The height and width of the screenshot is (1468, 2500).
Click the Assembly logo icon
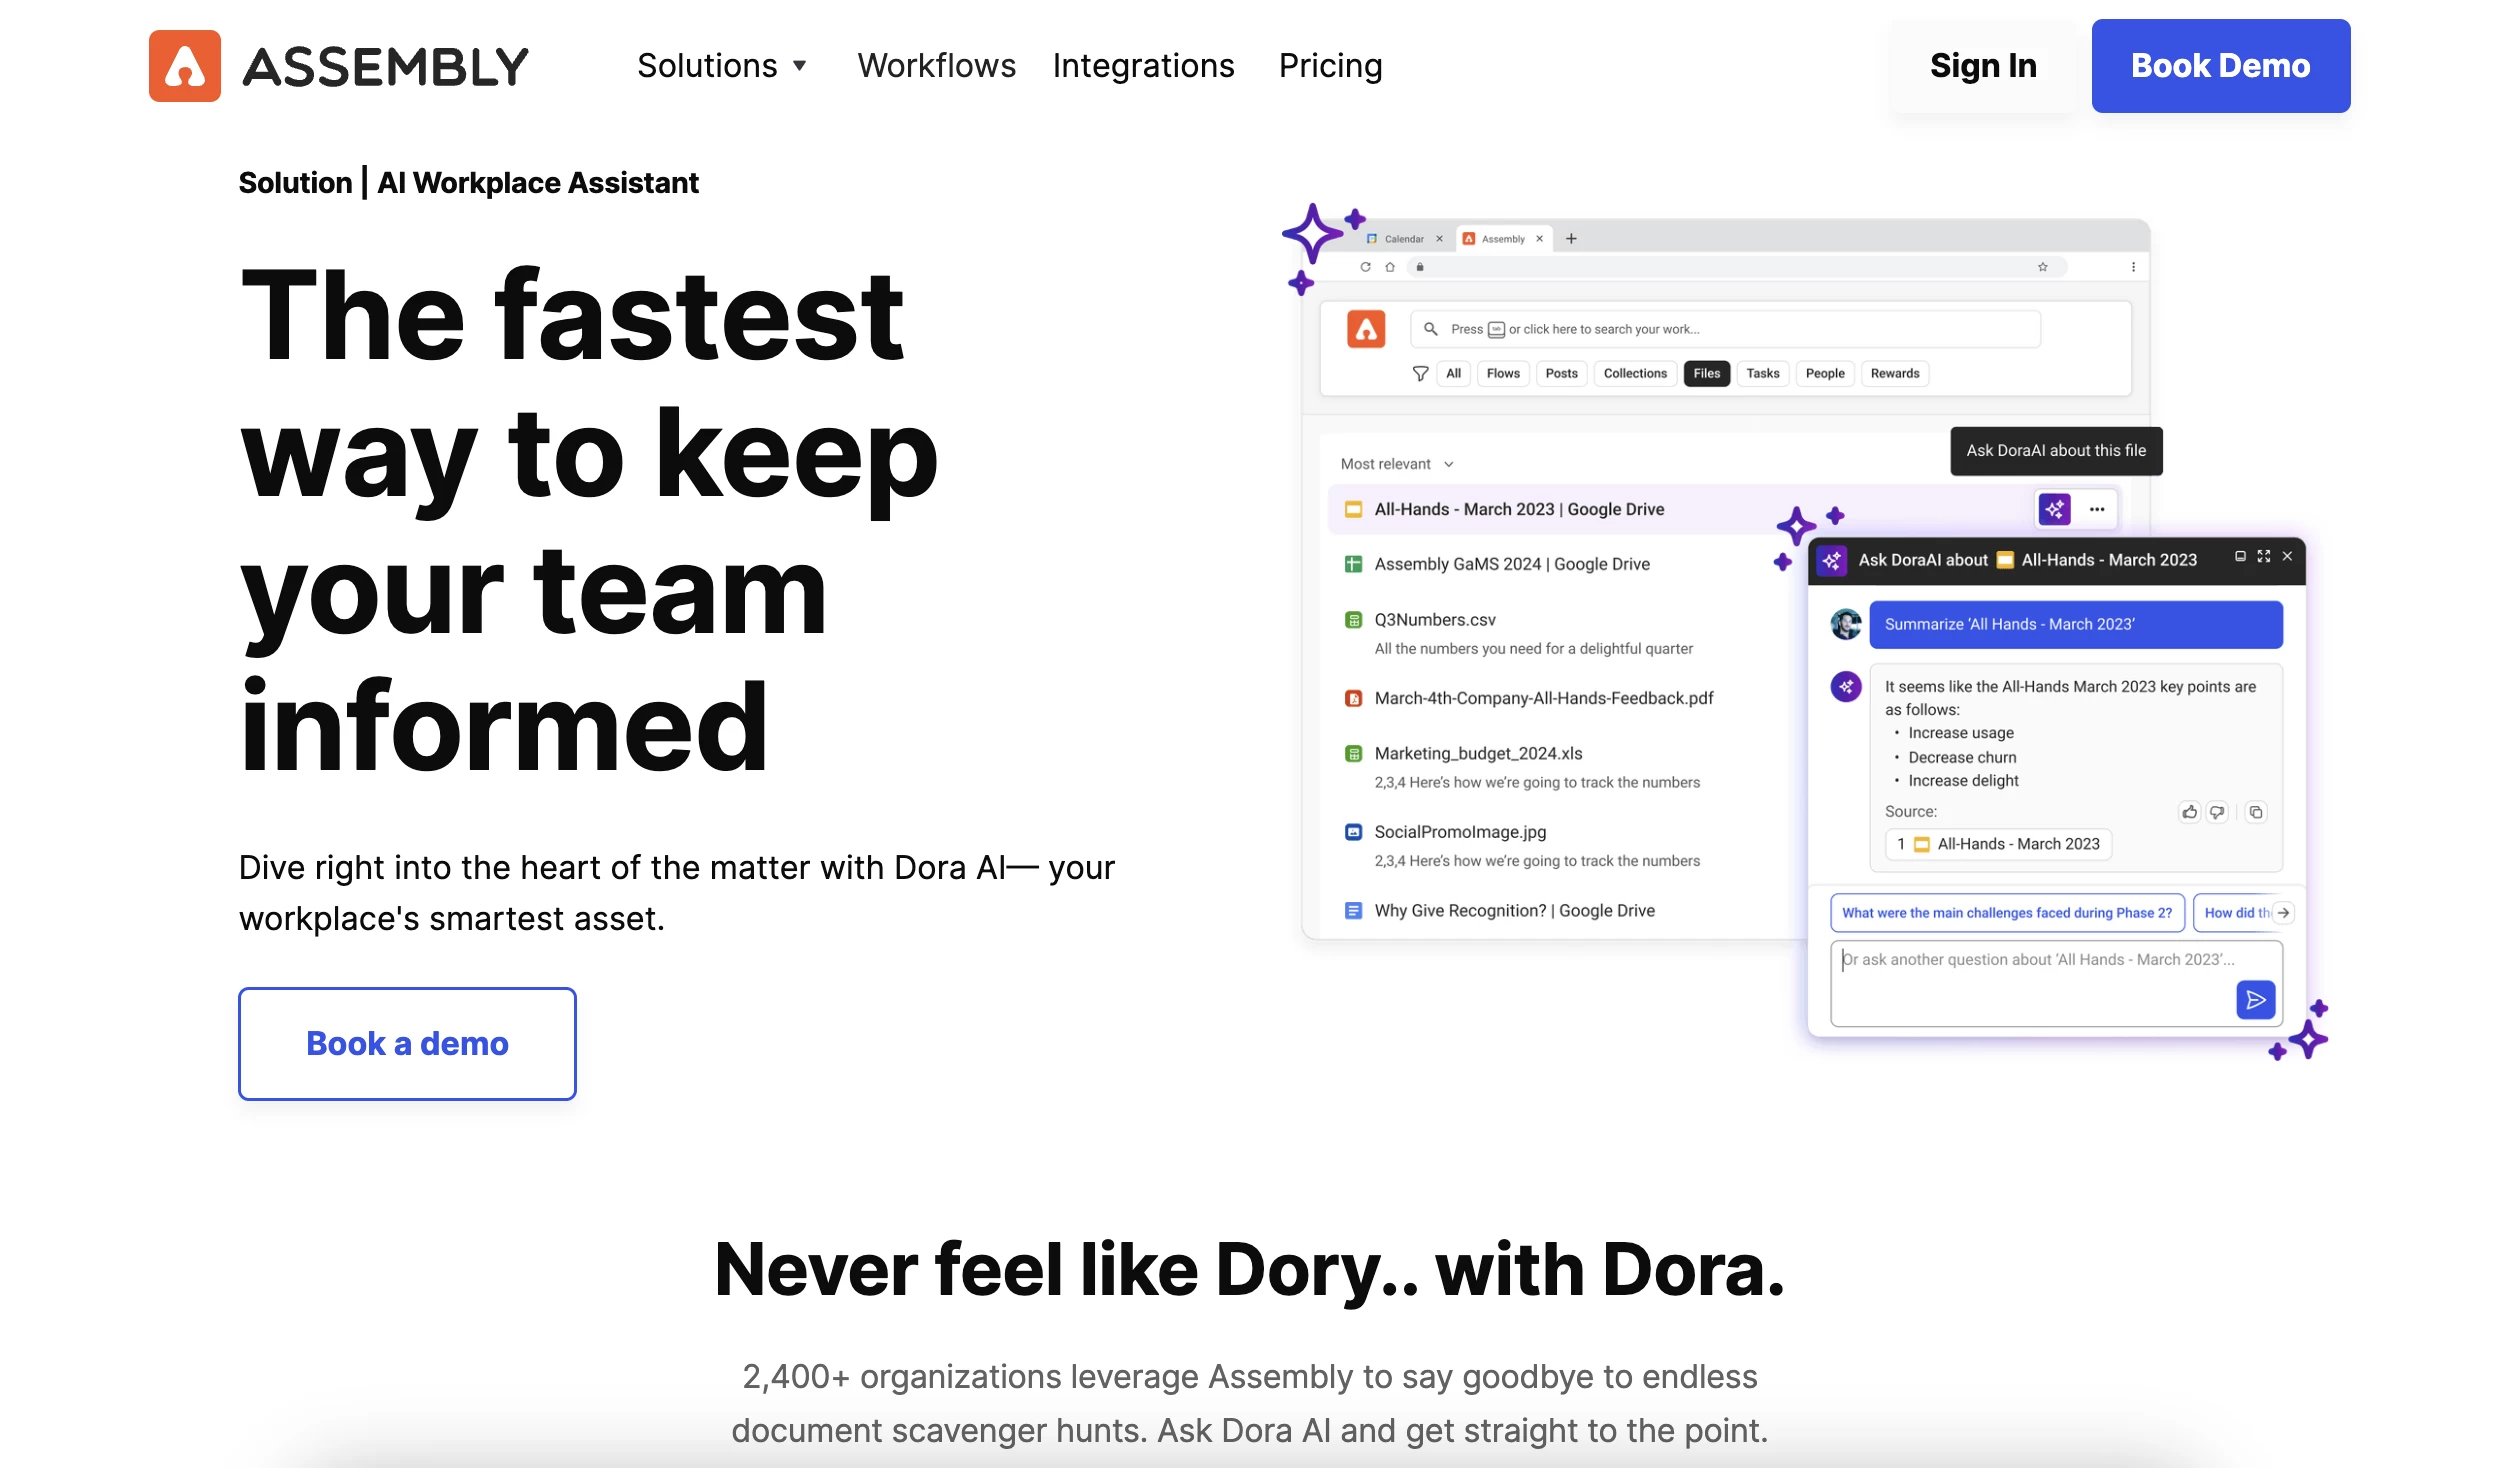coord(183,66)
